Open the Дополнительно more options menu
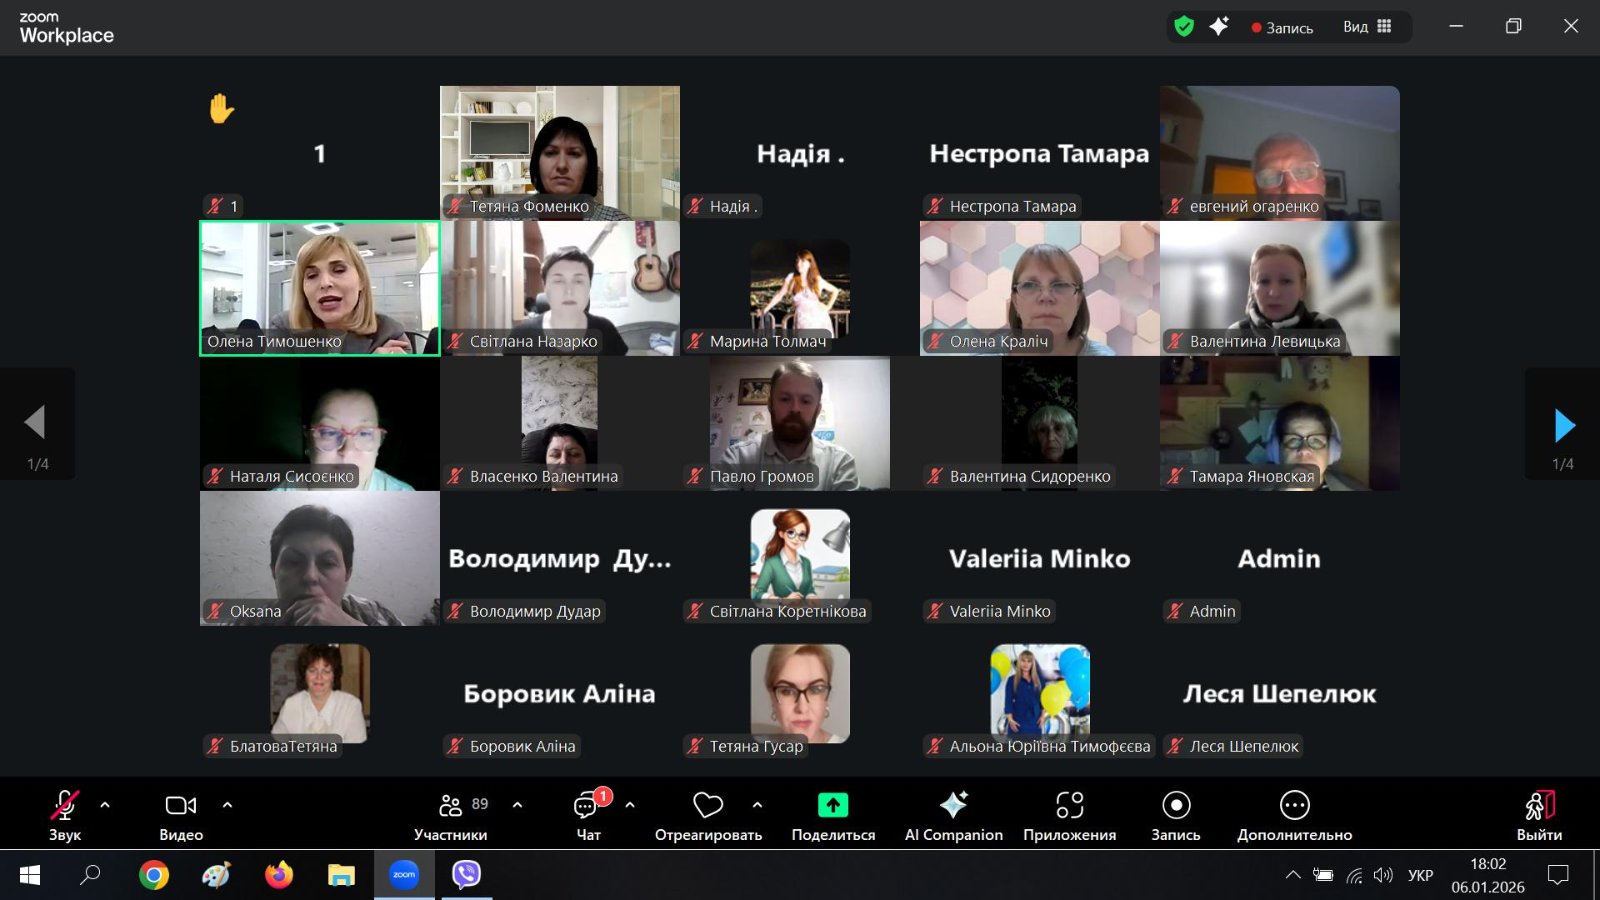 [1294, 806]
